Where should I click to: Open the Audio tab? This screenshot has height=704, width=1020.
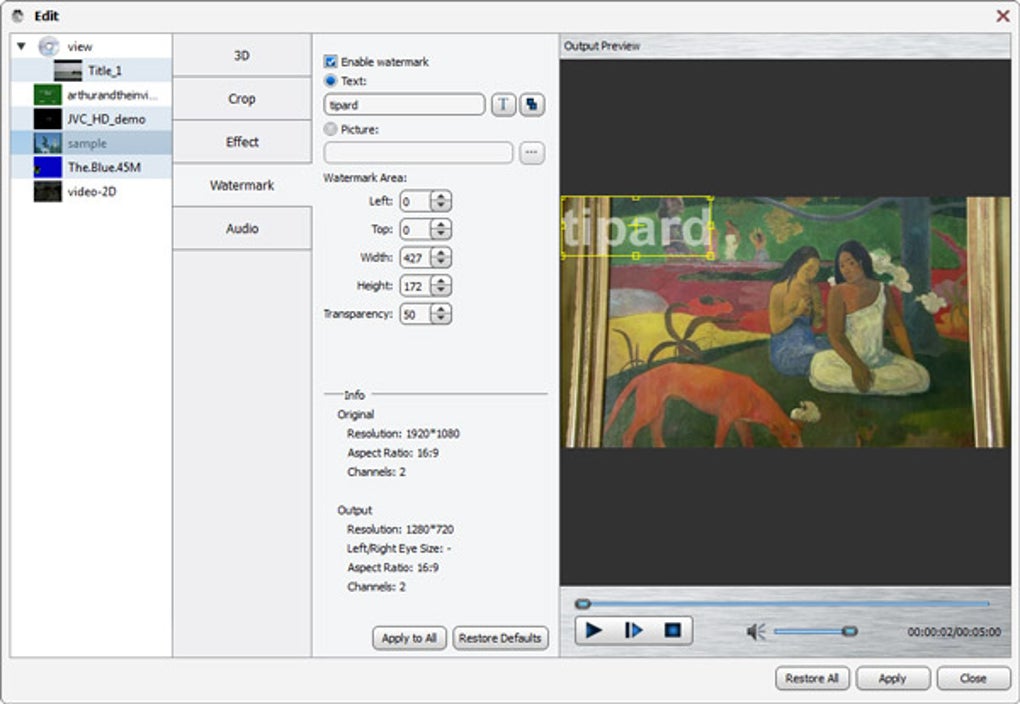(x=242, y=228)
